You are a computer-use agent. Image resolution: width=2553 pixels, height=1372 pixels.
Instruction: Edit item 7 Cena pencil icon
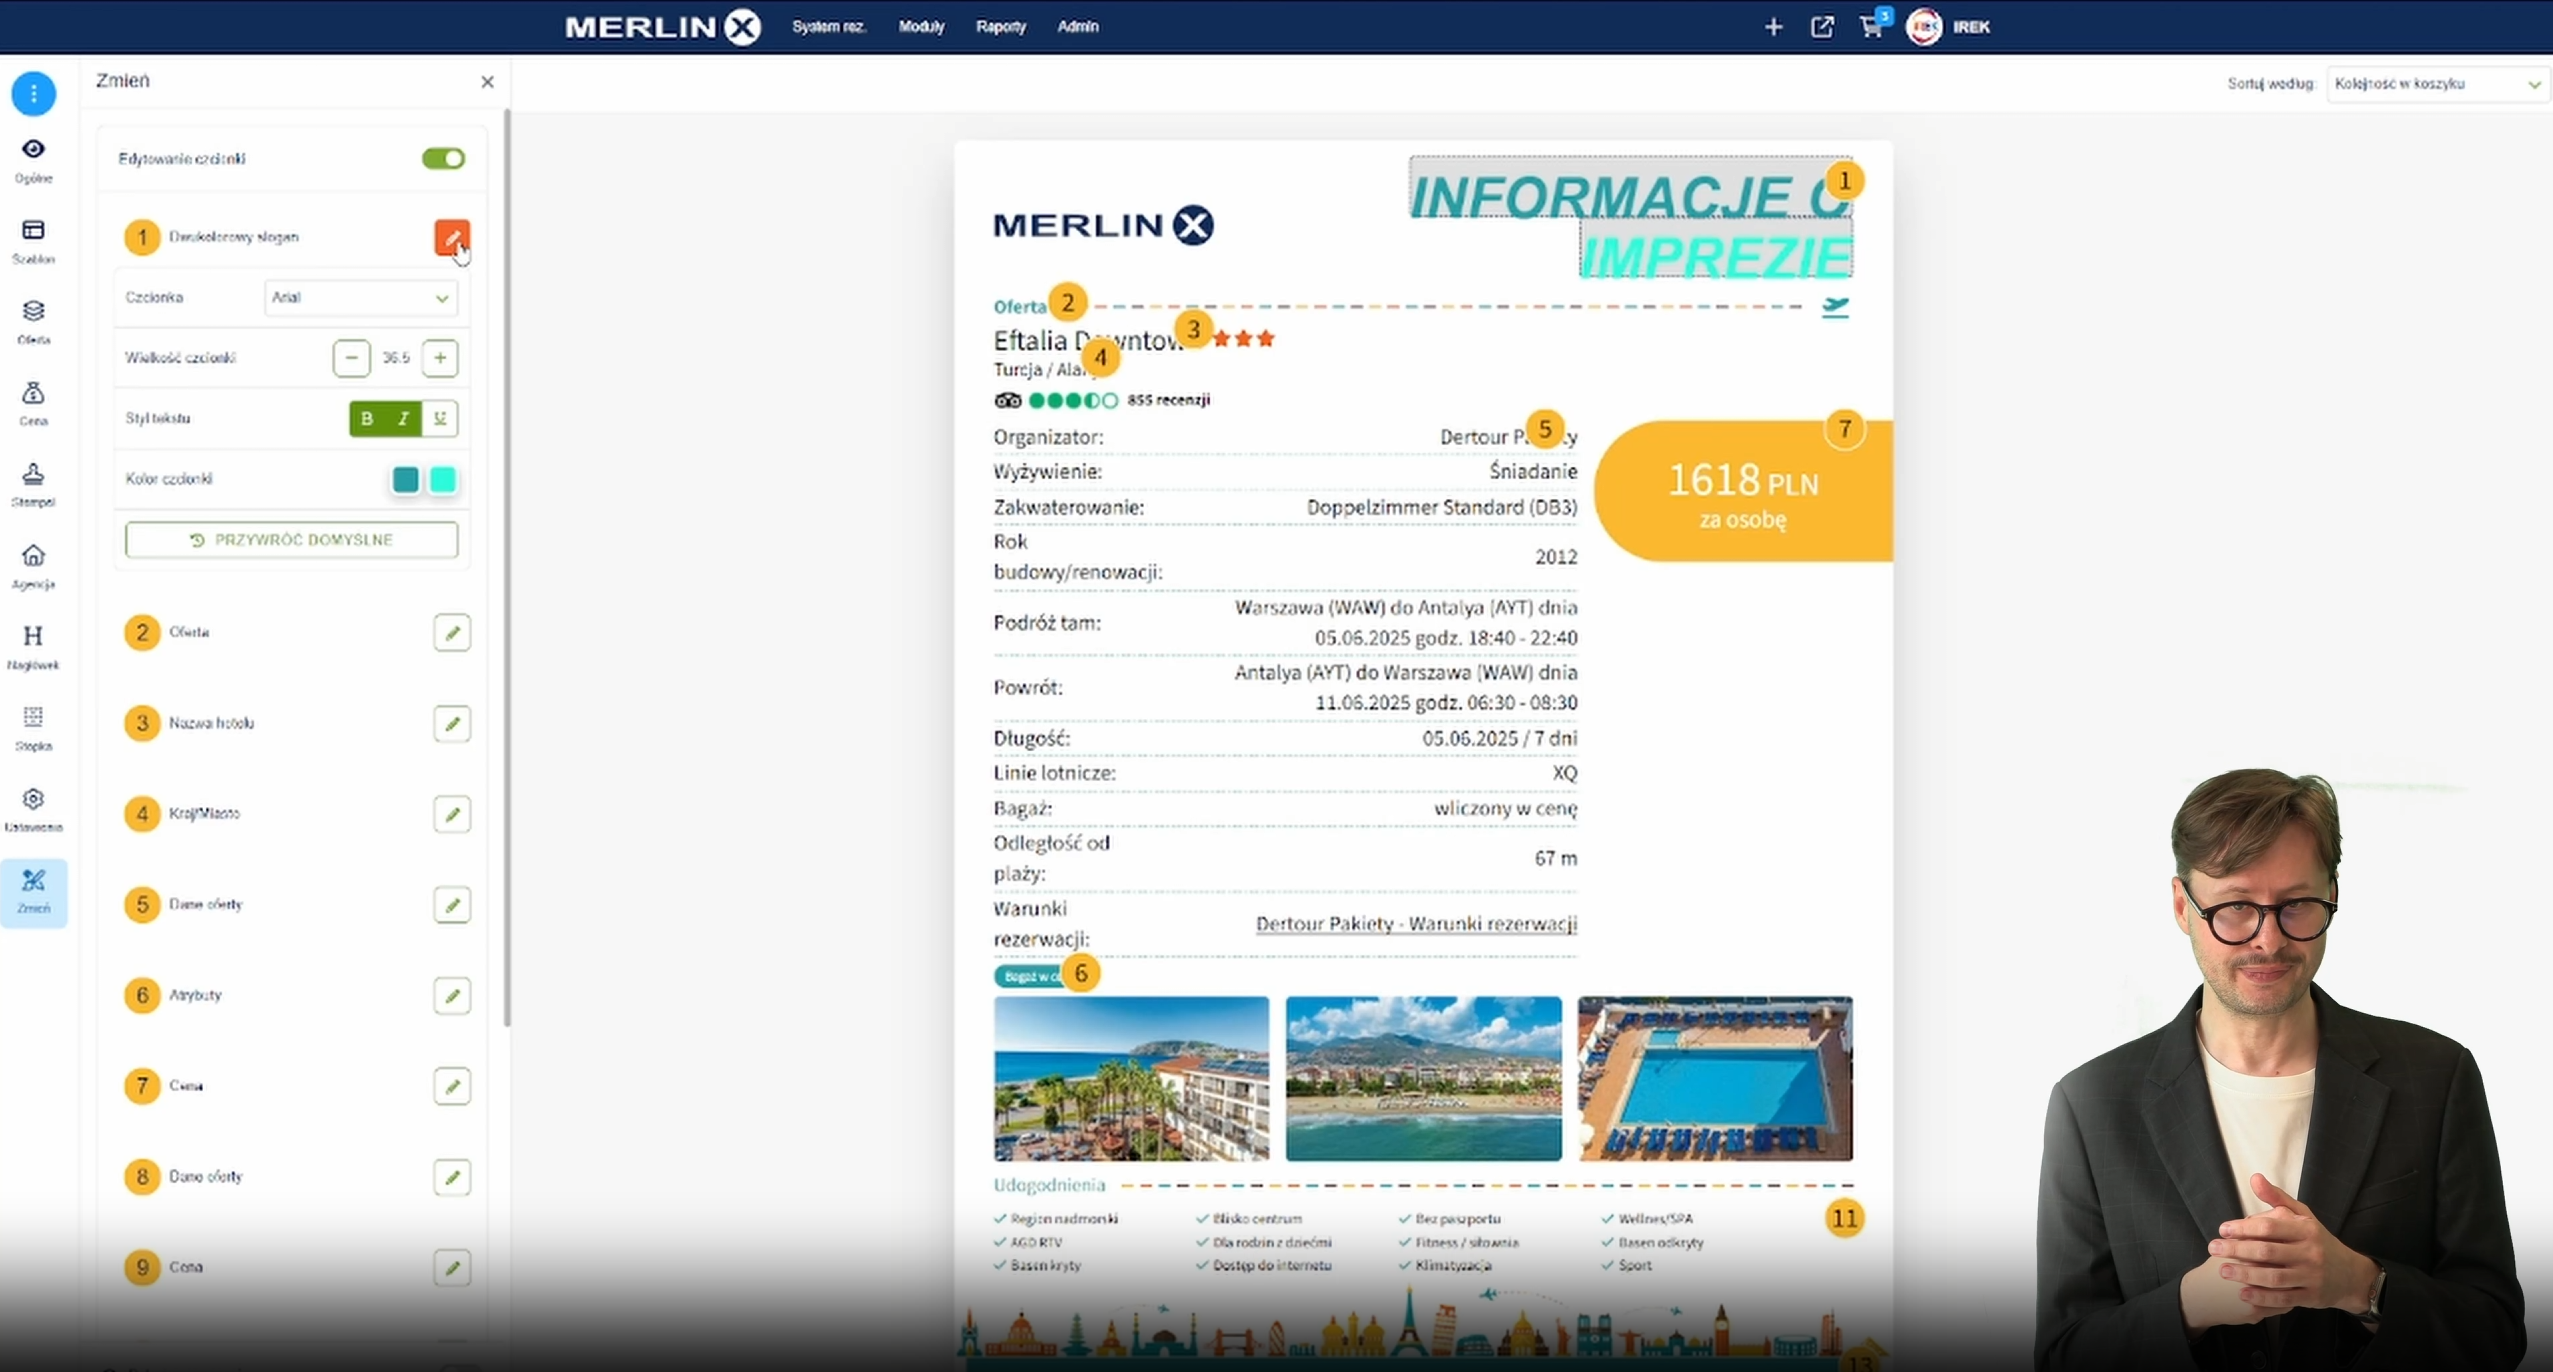[452, 1086]
